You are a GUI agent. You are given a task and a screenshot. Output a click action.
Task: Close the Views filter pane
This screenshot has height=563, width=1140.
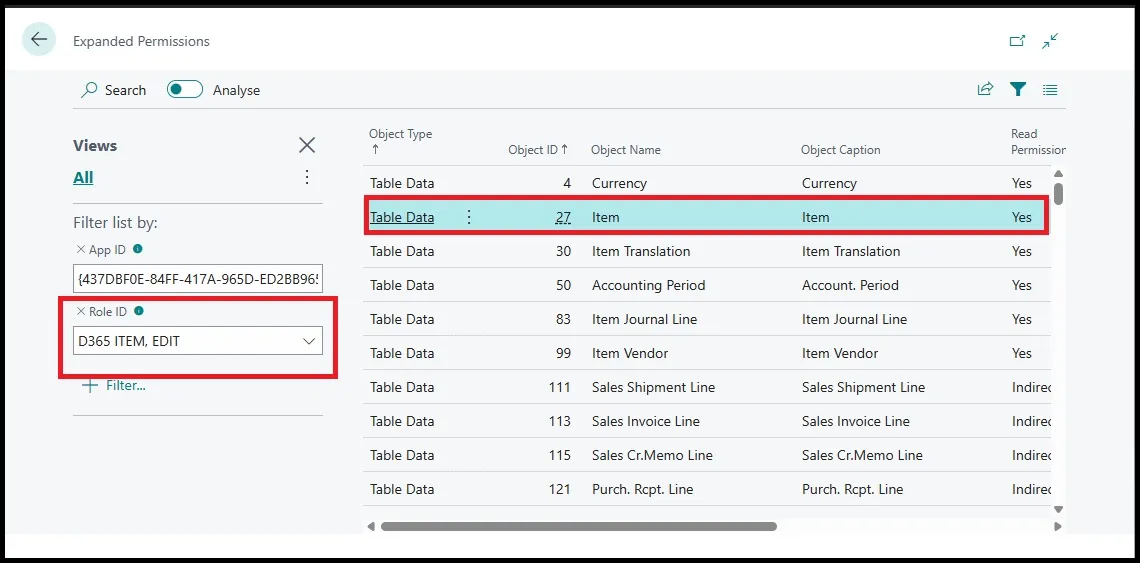point(308,145)
